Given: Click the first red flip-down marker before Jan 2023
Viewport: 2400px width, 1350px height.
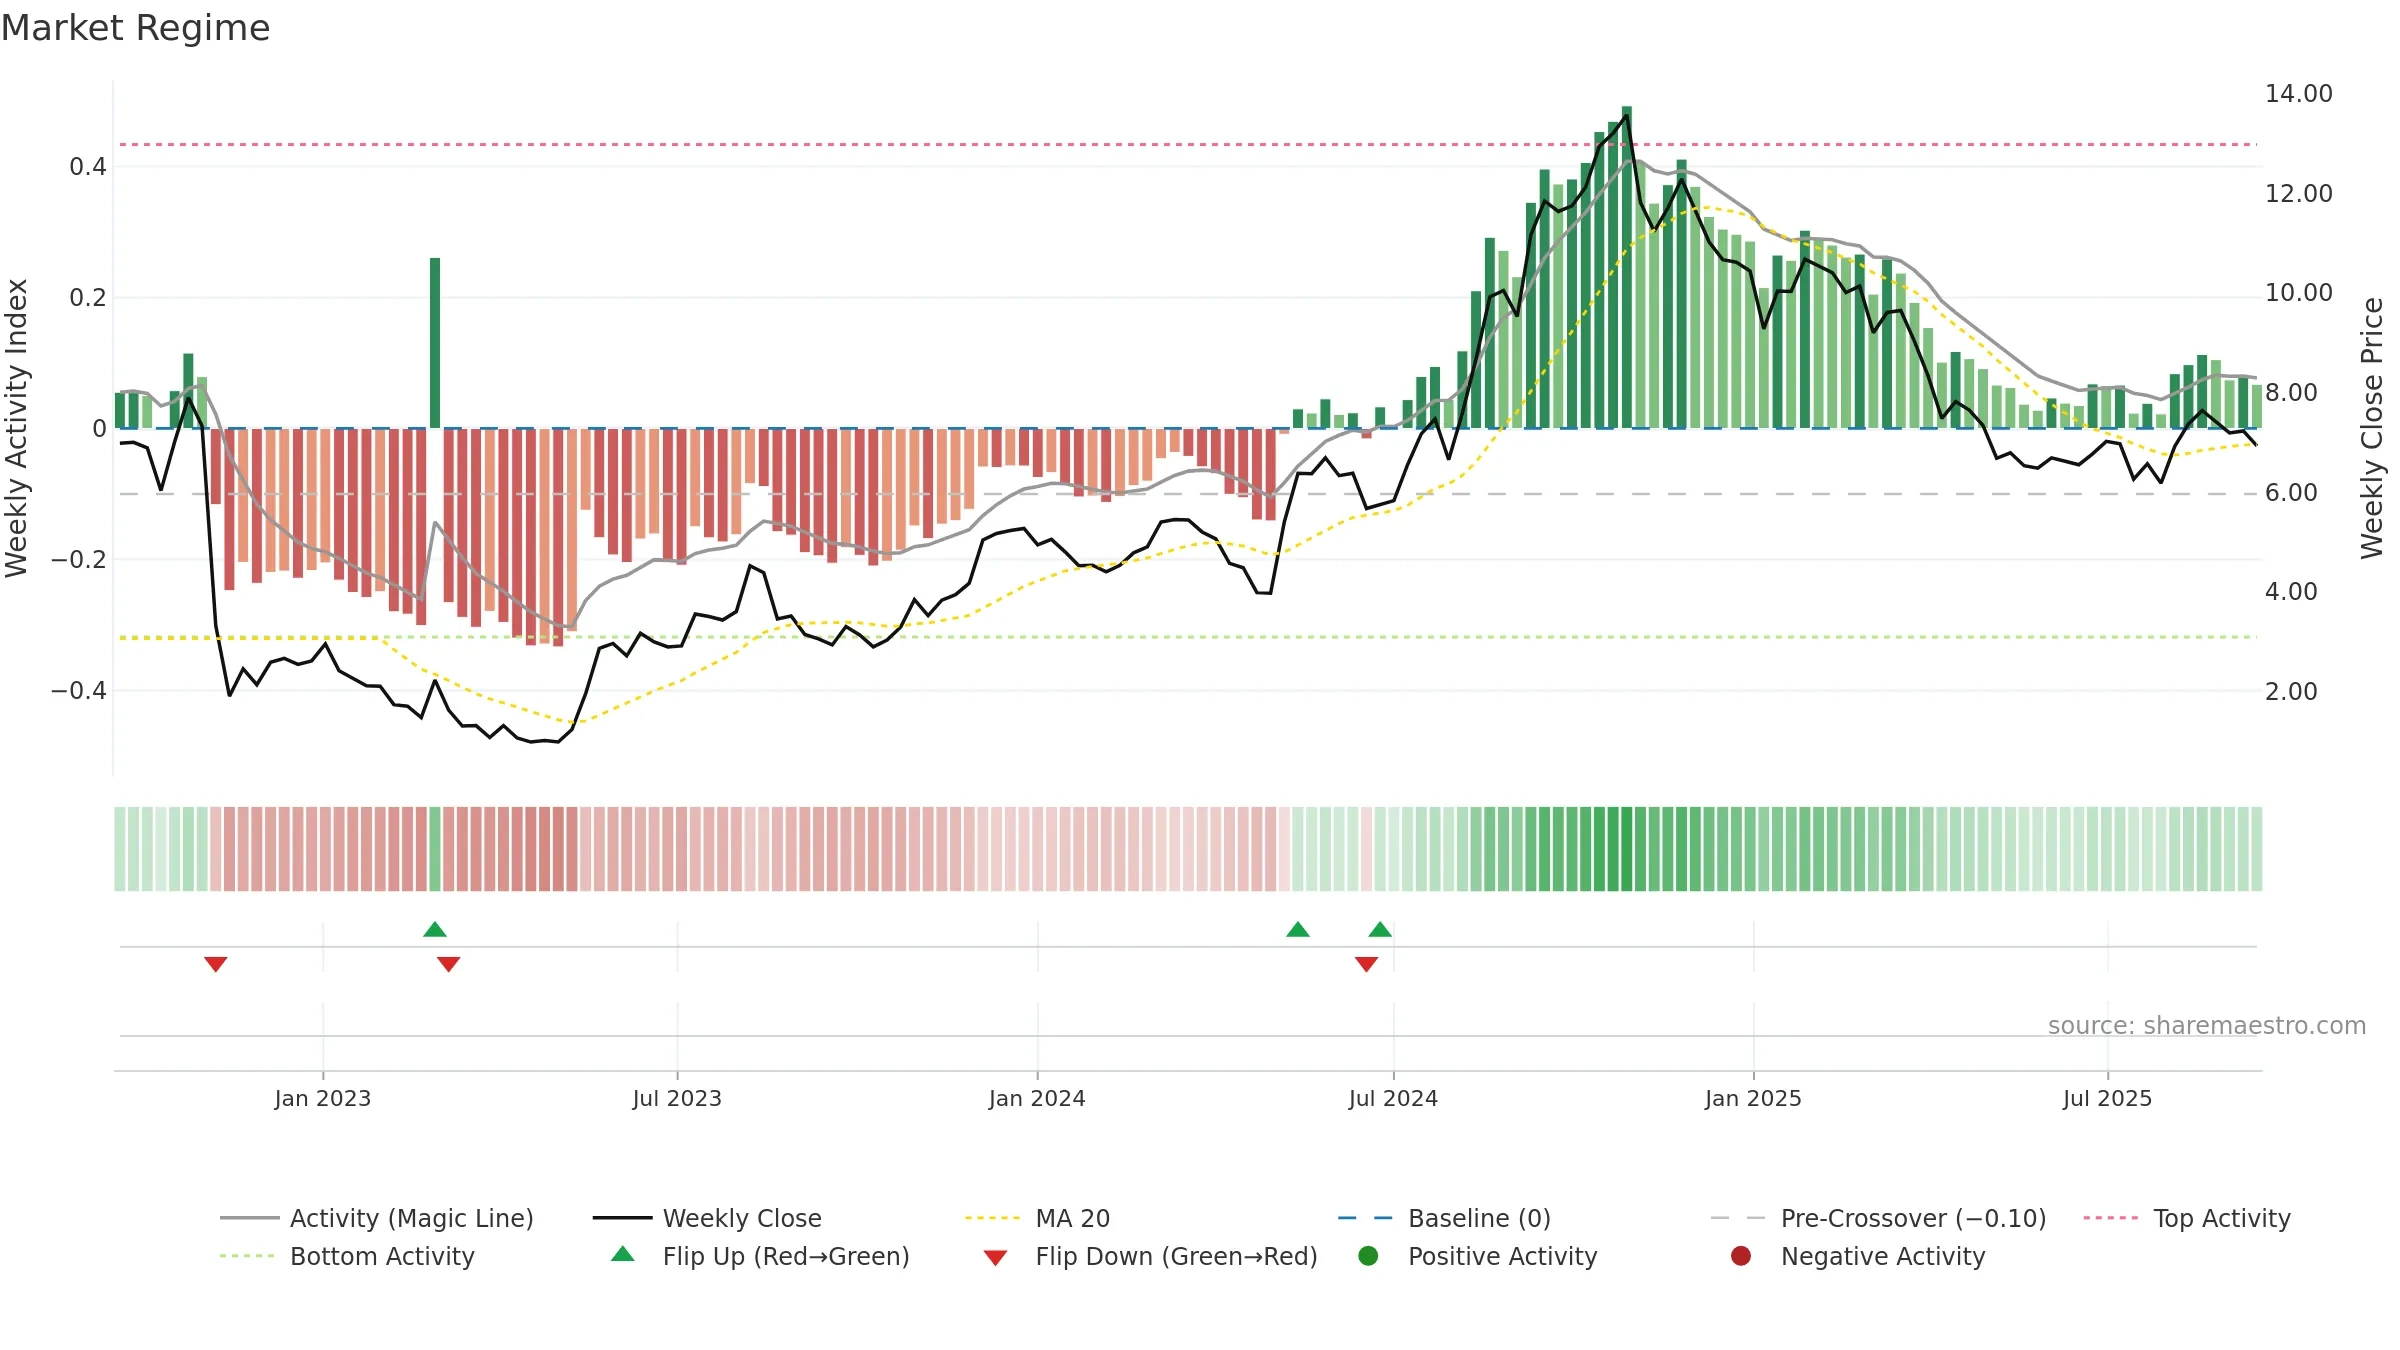Looking at the screenshot, I should [x=216, y=964].
